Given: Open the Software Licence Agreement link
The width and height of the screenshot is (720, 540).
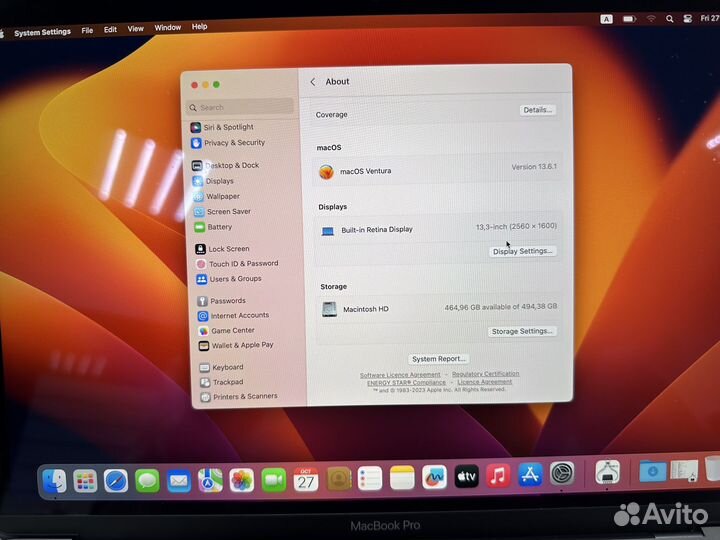Looking at the screenshot, I should click(x=400, y=375).
